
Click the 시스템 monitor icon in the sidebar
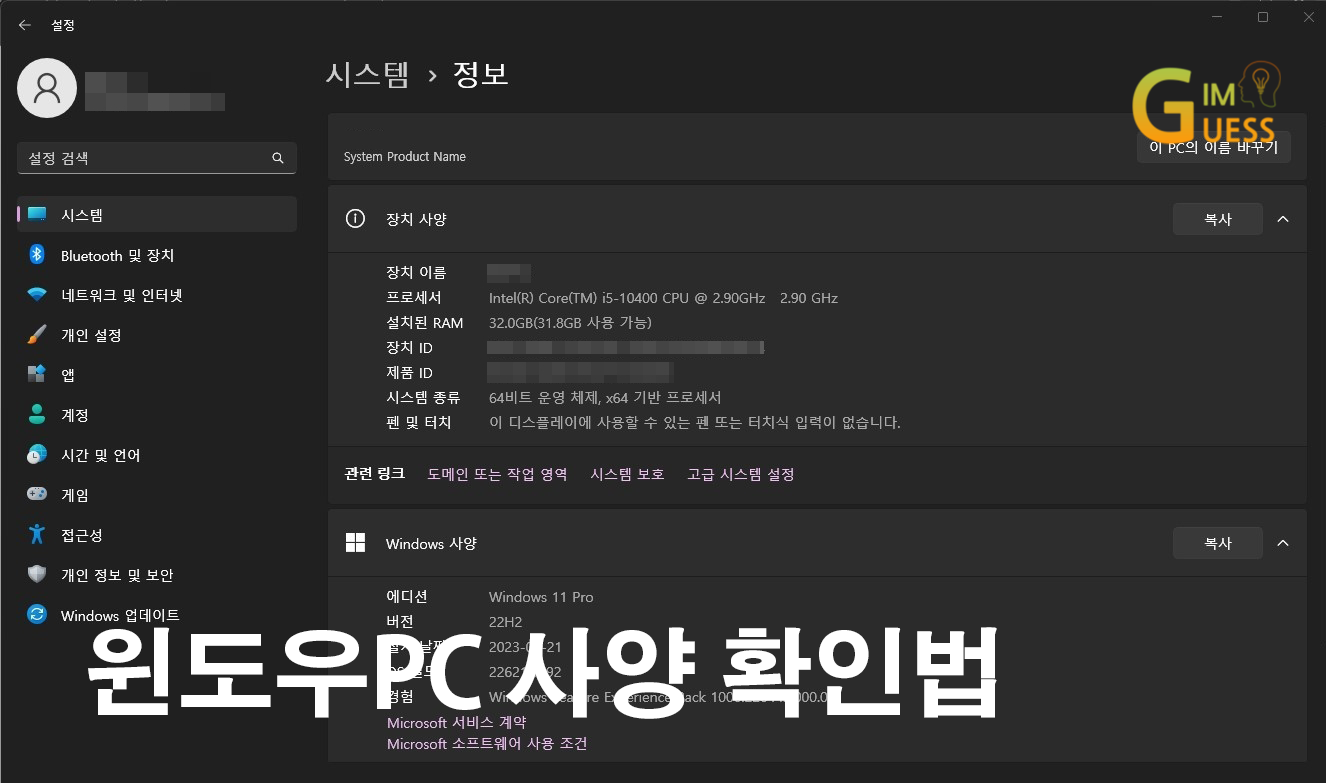[37, 214]
